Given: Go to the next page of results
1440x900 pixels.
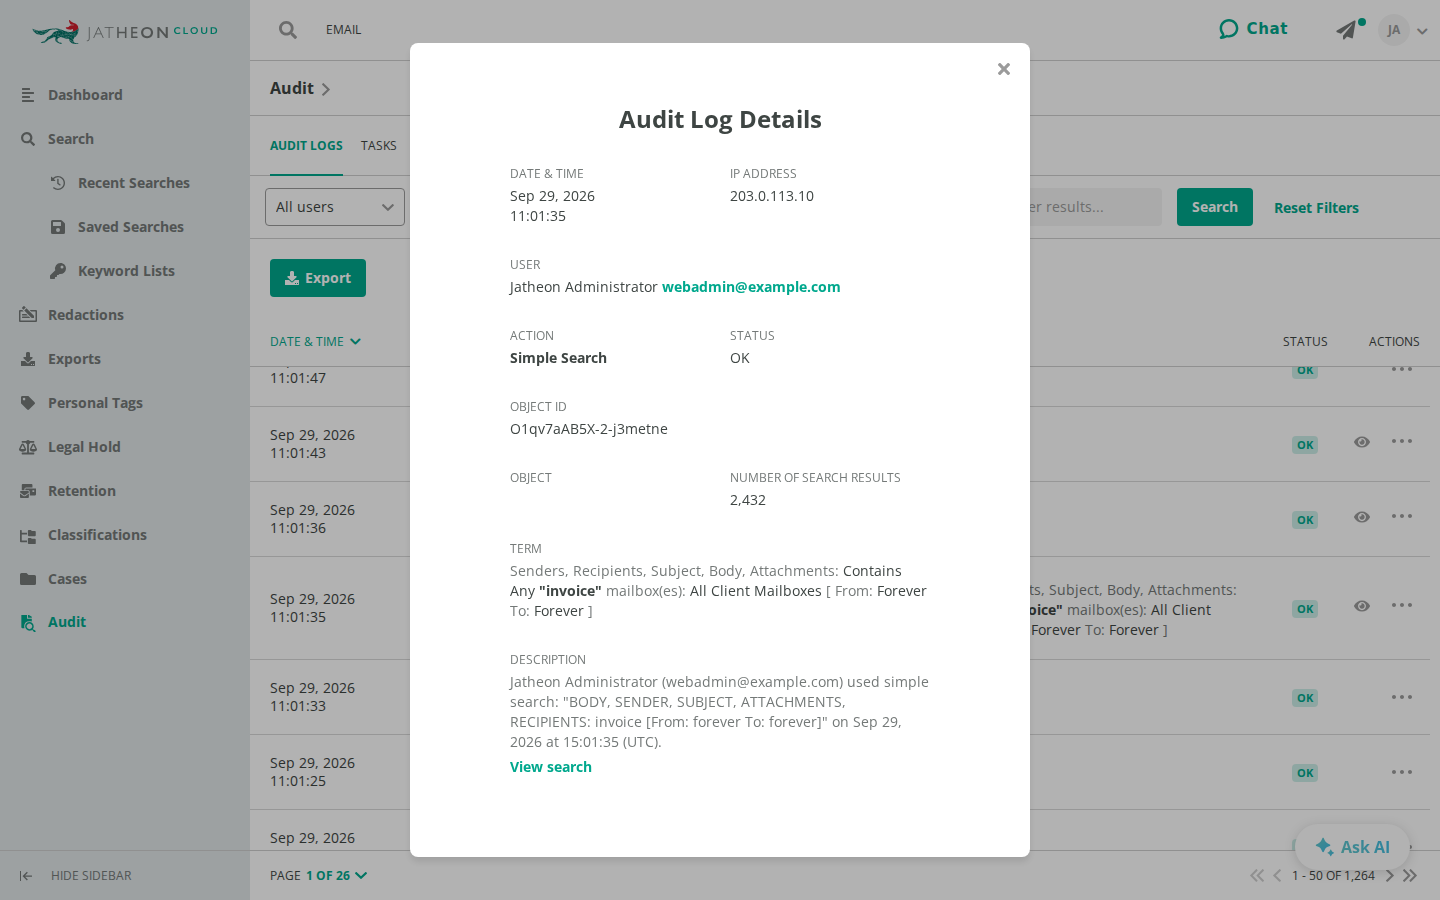Looking at the screenshot, I should (x=1389, y=876).
